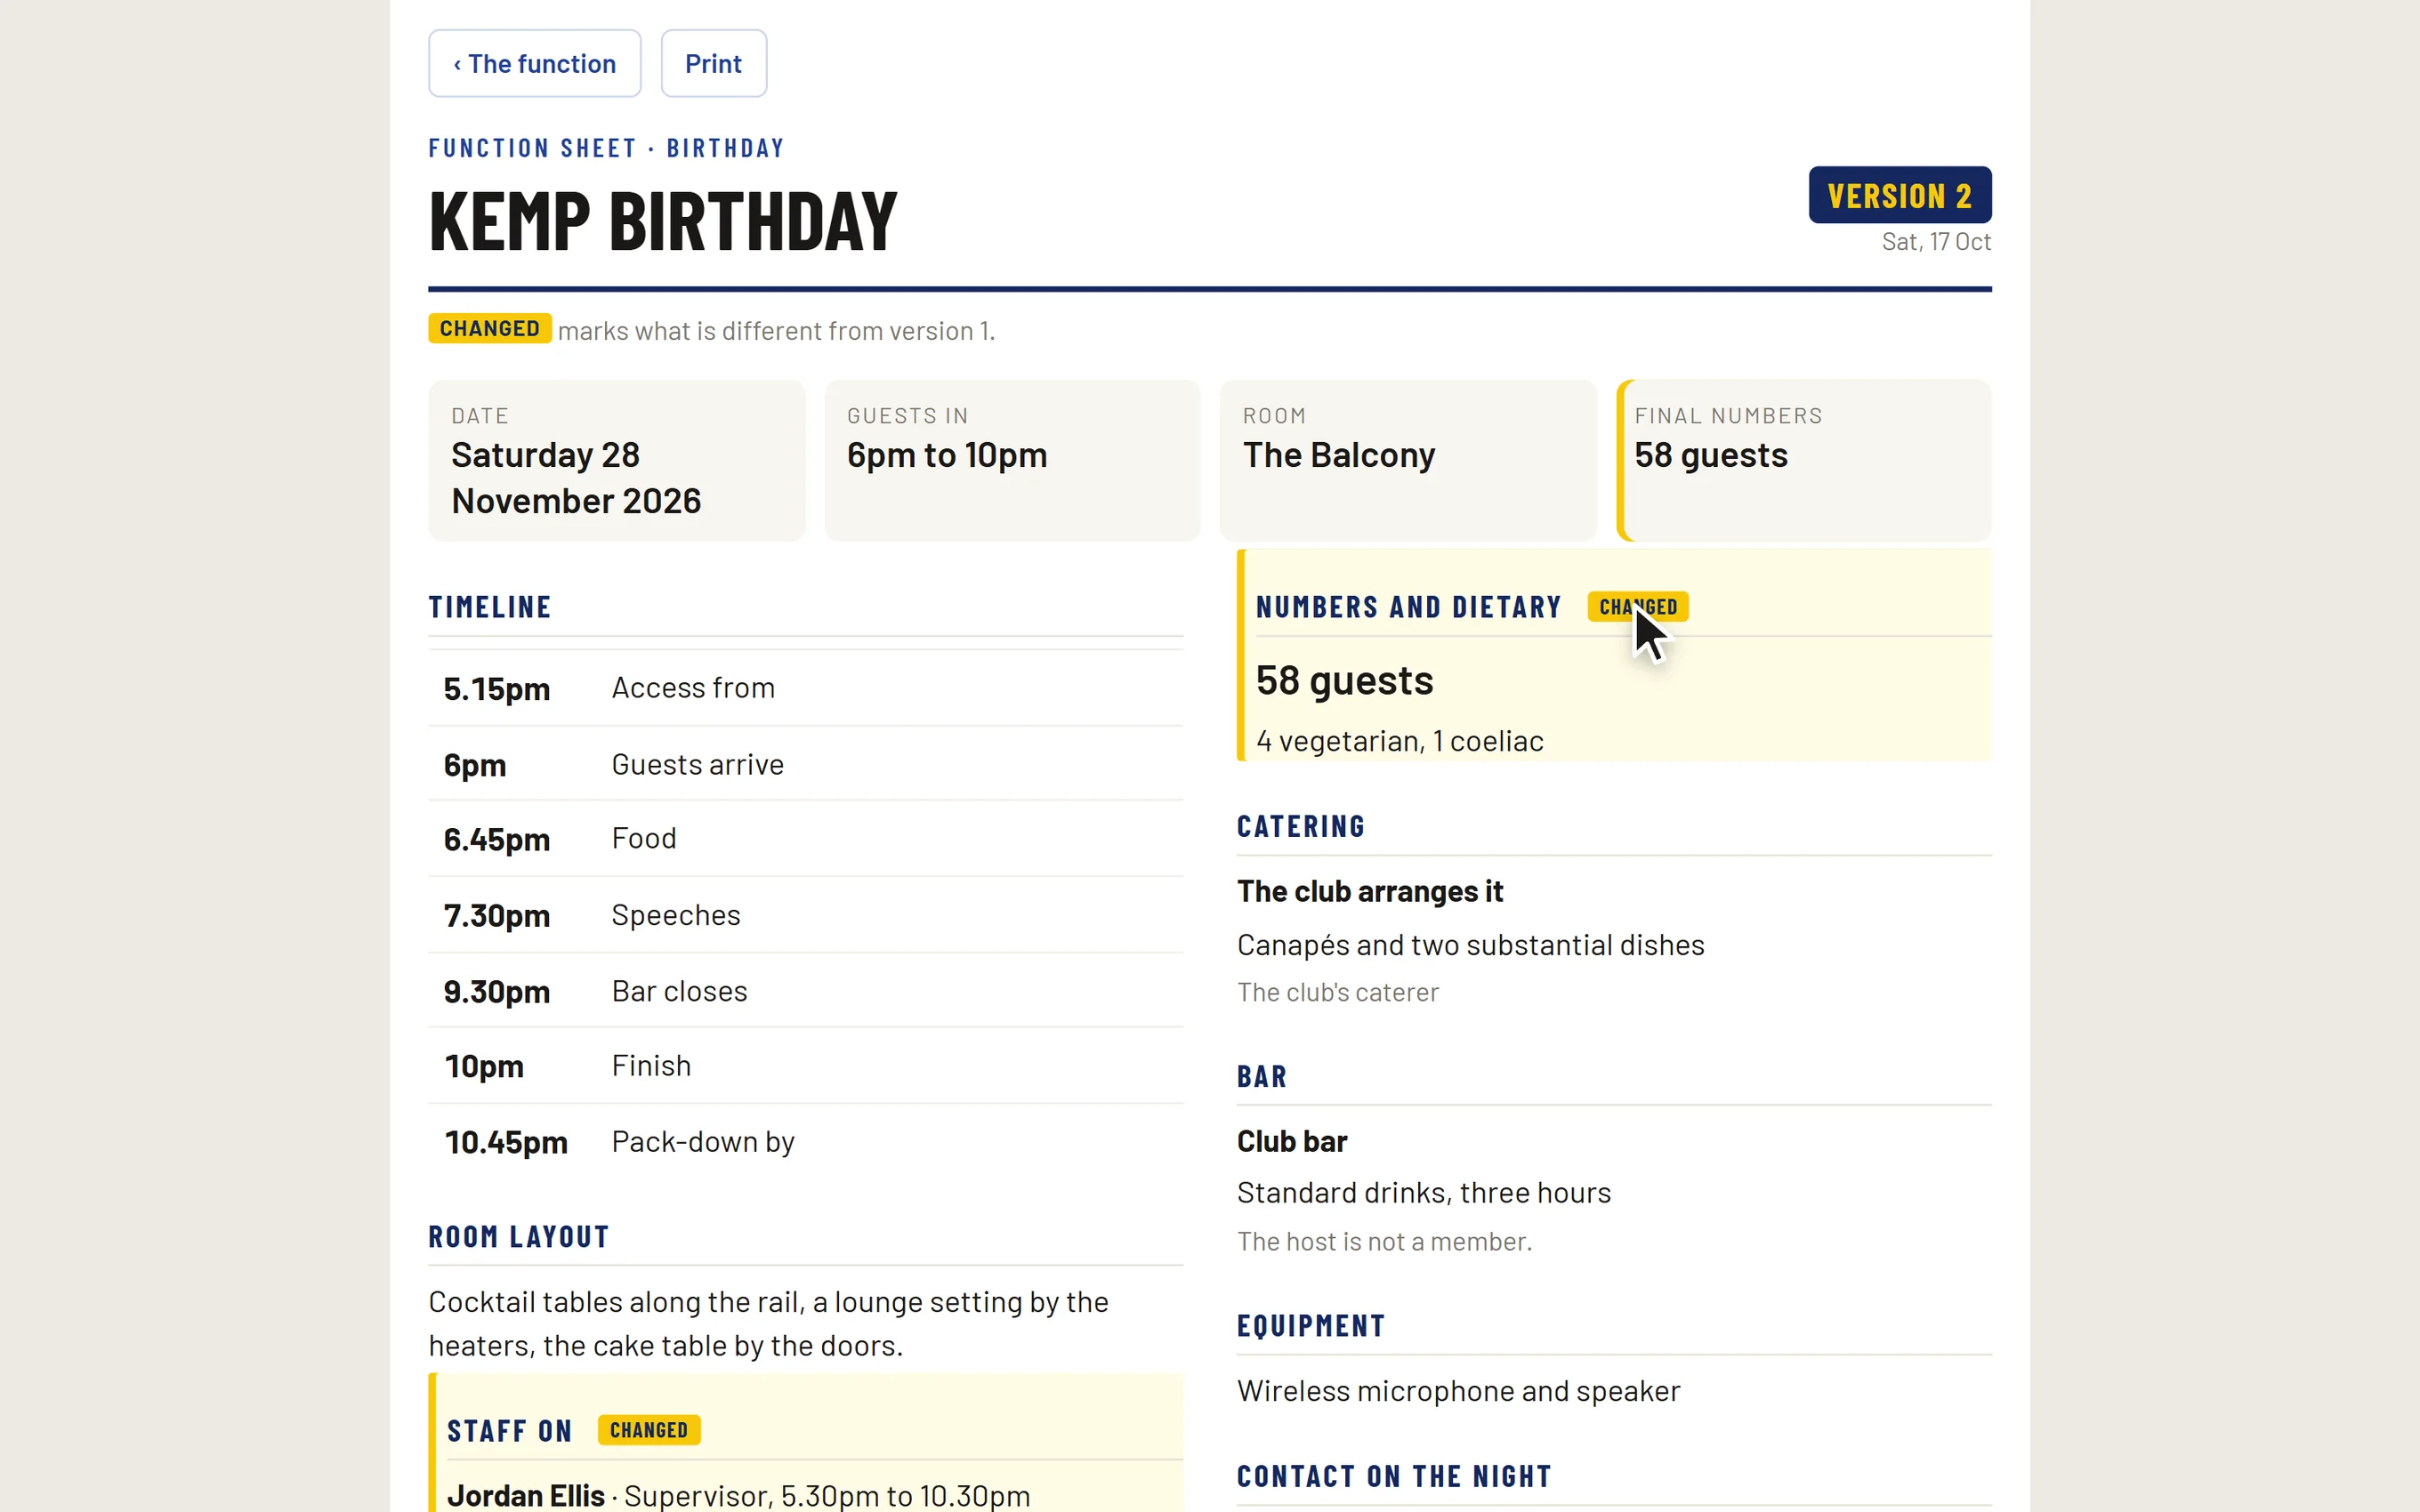2420x1512 pixels.
Task: Select Standard drinks, three hours text
Action: [x=1423, y=1193]
